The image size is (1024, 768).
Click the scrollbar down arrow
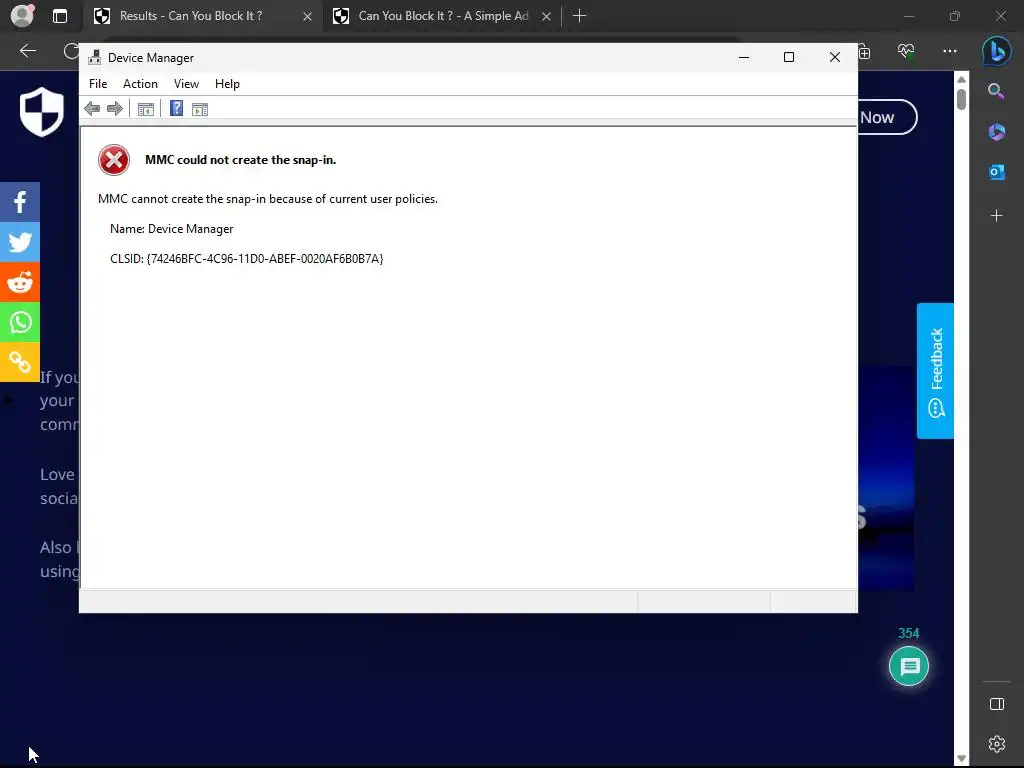(x=961, y=759)
